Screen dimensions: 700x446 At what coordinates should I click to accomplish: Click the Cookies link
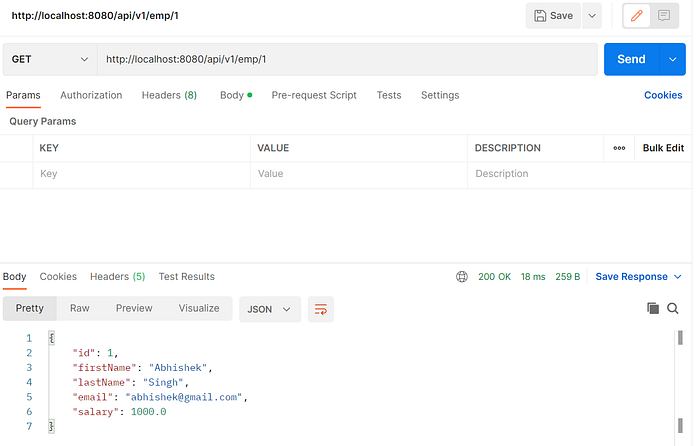tap(663, 95)
